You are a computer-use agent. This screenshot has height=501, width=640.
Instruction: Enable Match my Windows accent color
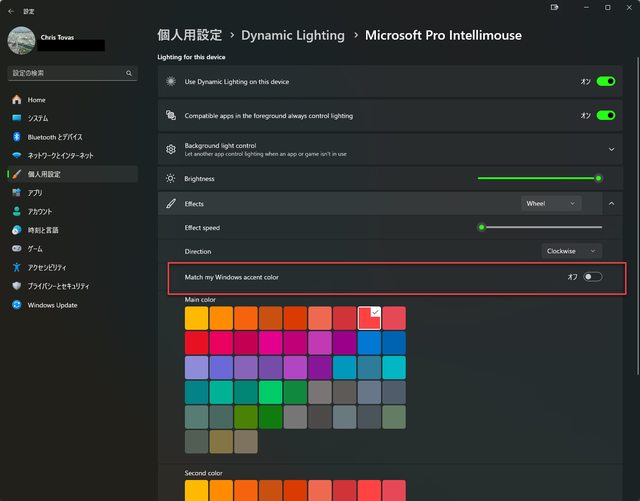pyautogui.click(x=593, y=276)
